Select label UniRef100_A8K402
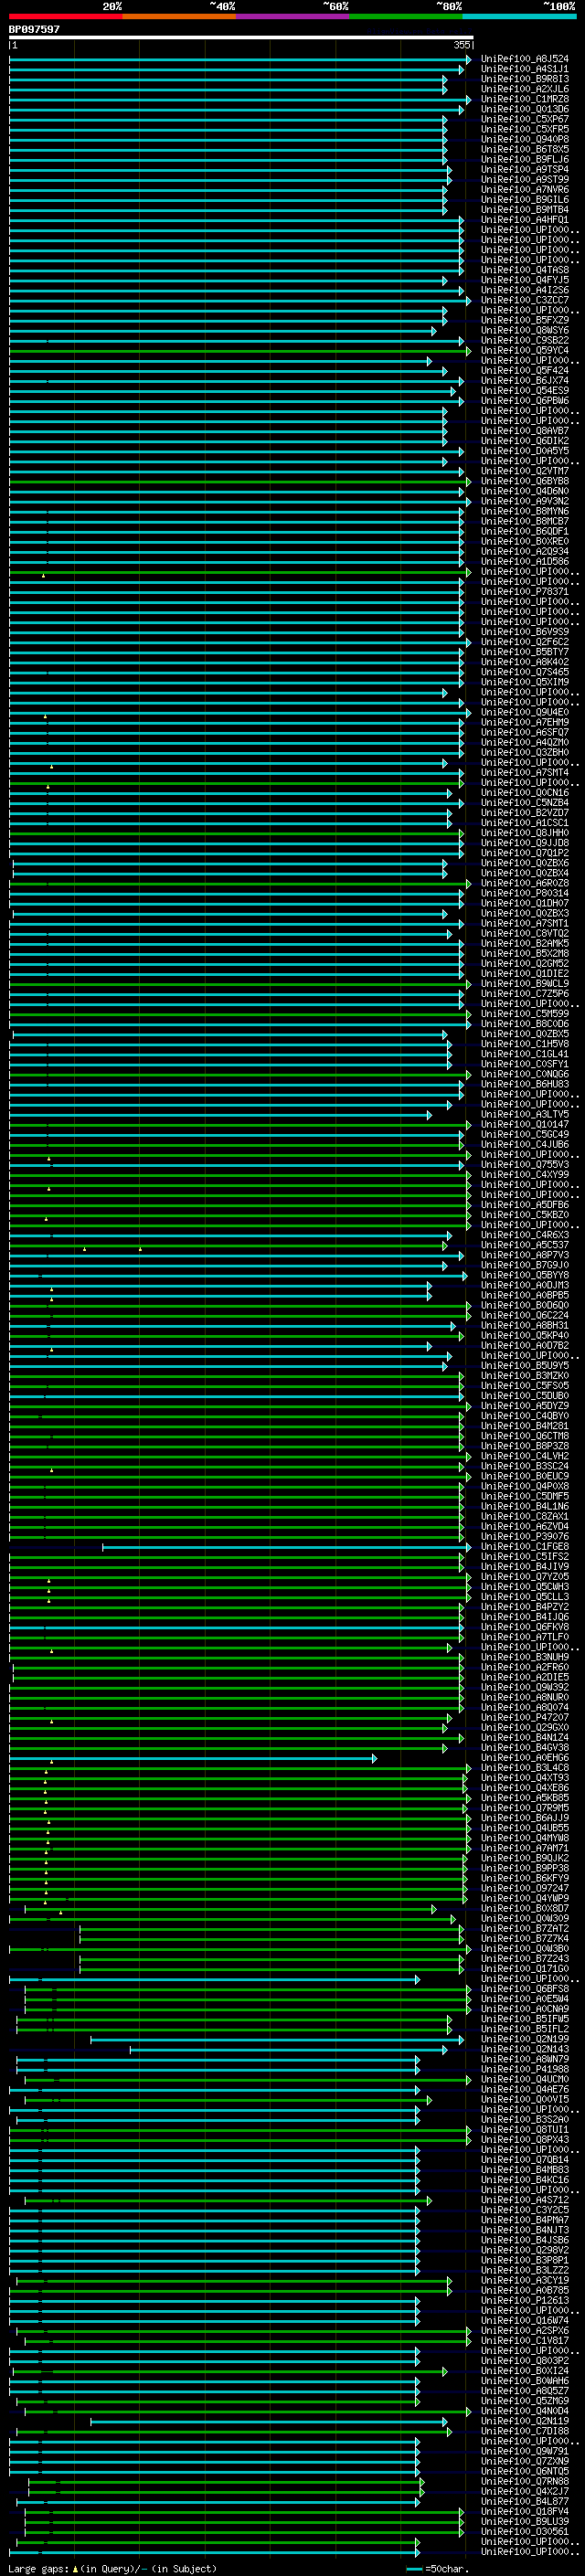Screen dimensions: 585x2576 point(525,662)
